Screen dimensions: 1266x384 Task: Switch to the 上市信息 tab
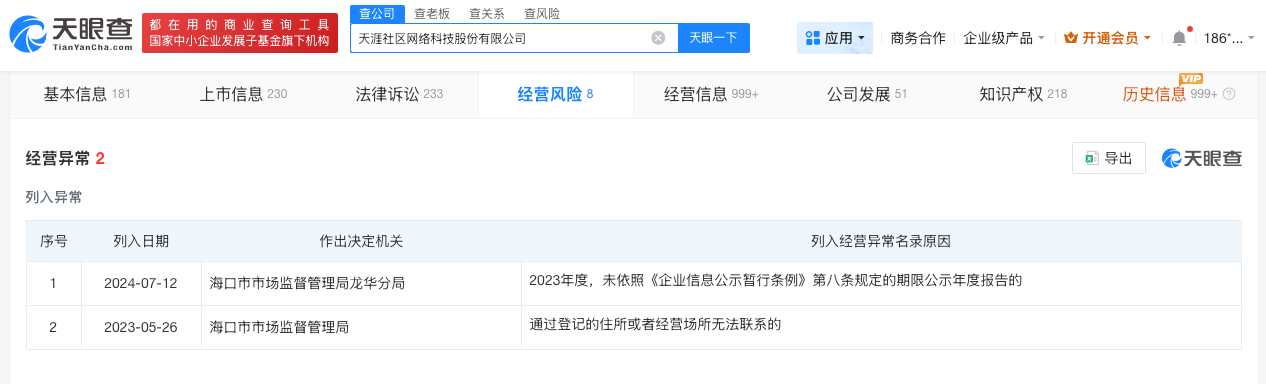coord(243,95)
